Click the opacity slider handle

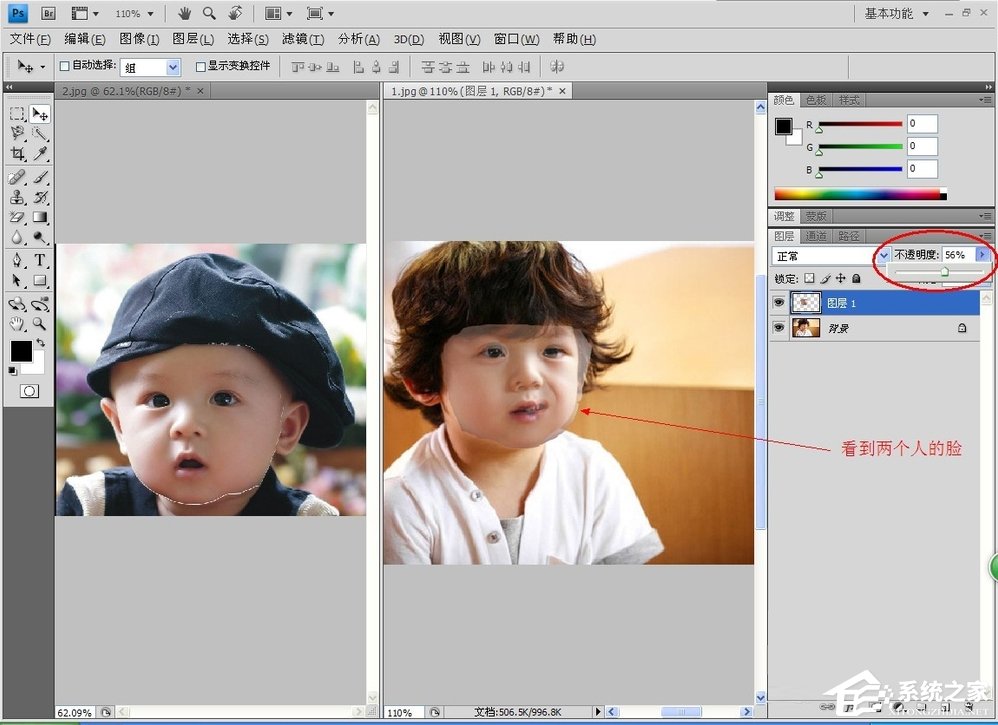(x=944, y=271)
